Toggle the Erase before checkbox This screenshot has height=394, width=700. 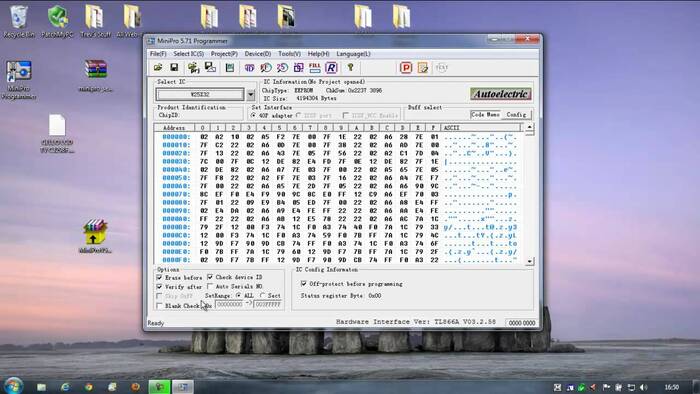(x=159, y=278)
